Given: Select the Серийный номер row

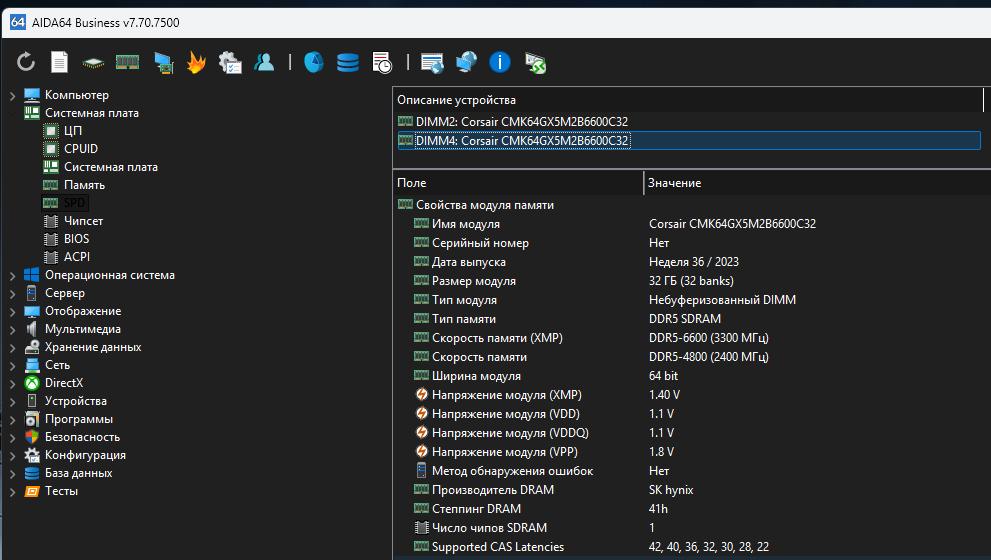Looking at the screenshot, I should (x=692, y=243).
